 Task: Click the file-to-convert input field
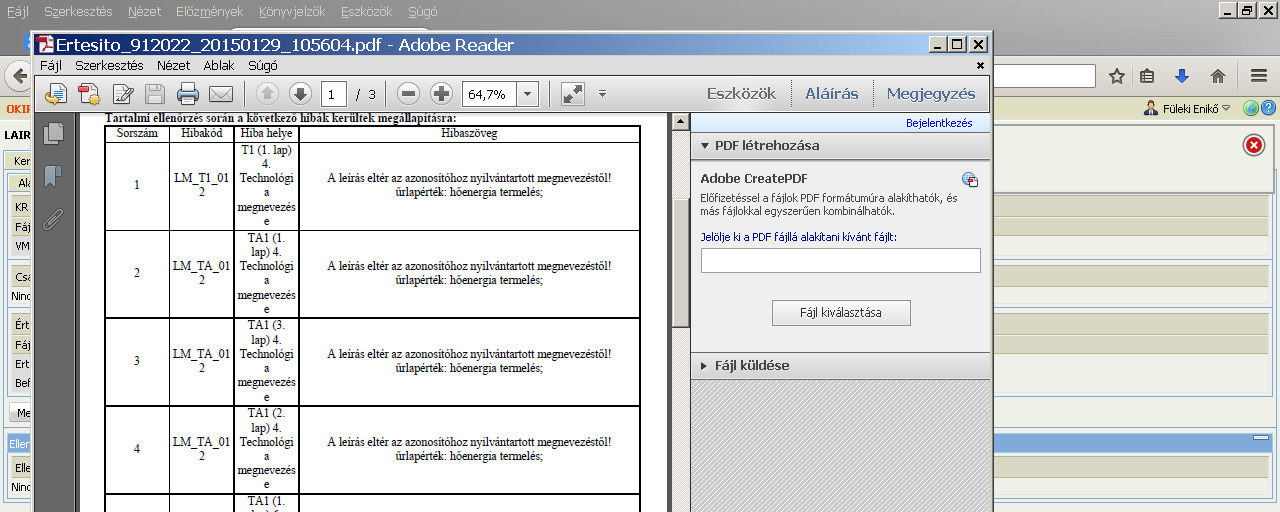point(840,261)
